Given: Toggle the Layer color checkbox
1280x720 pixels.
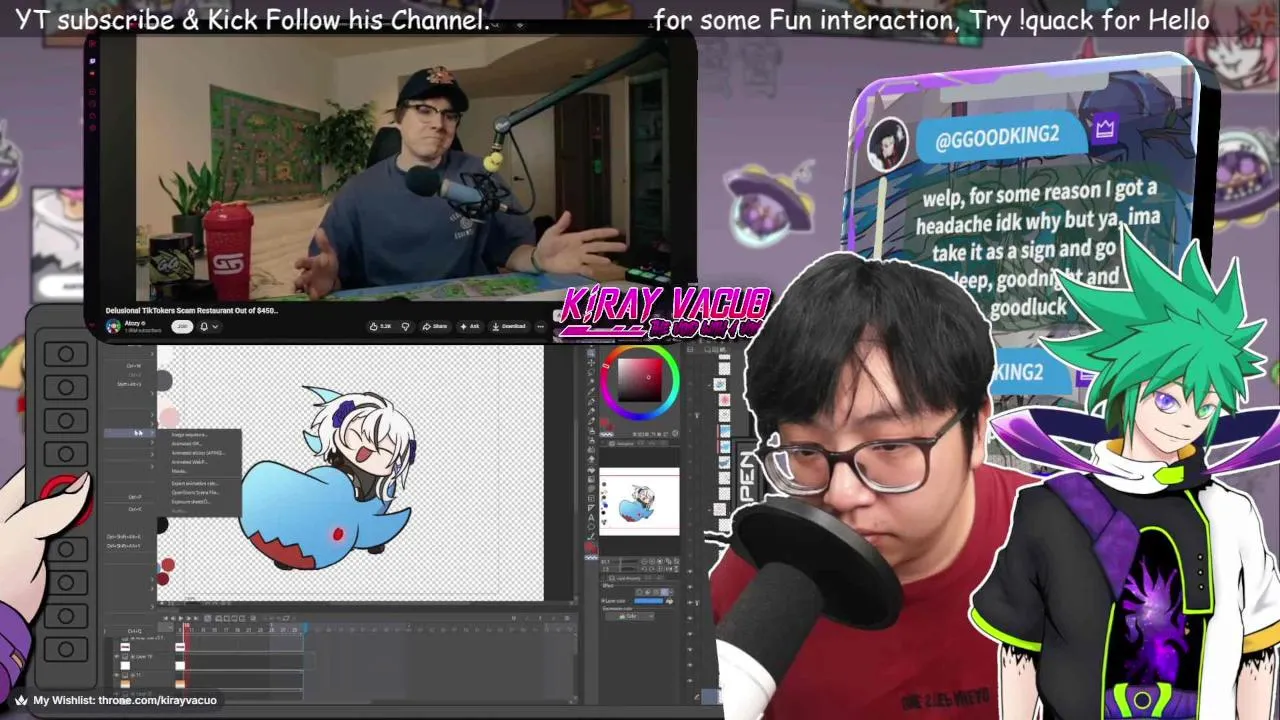Looking at the screenshot, I should pyautogui.click(x=603, y=601).
